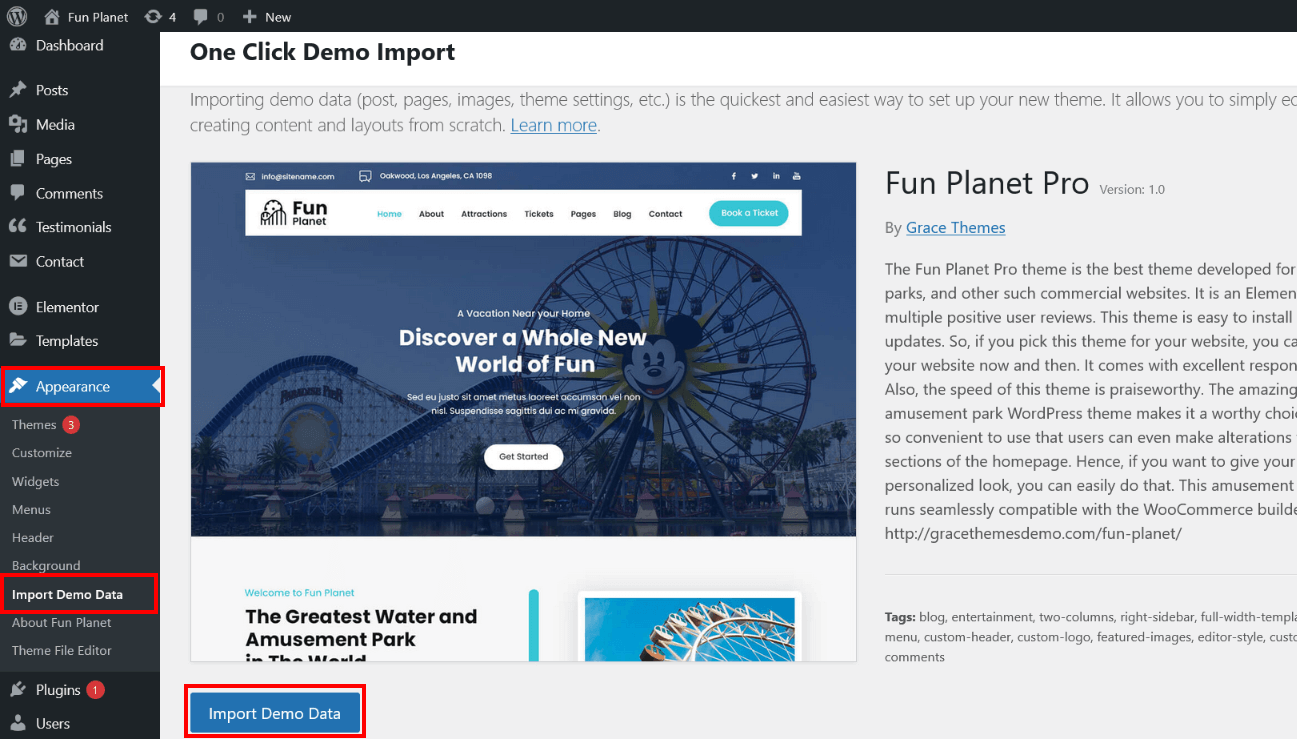The width and height of the screenshot is (1297, 739).
Task: Click the Ferris wheel thumbnail in preview
Action: [689, 629]
